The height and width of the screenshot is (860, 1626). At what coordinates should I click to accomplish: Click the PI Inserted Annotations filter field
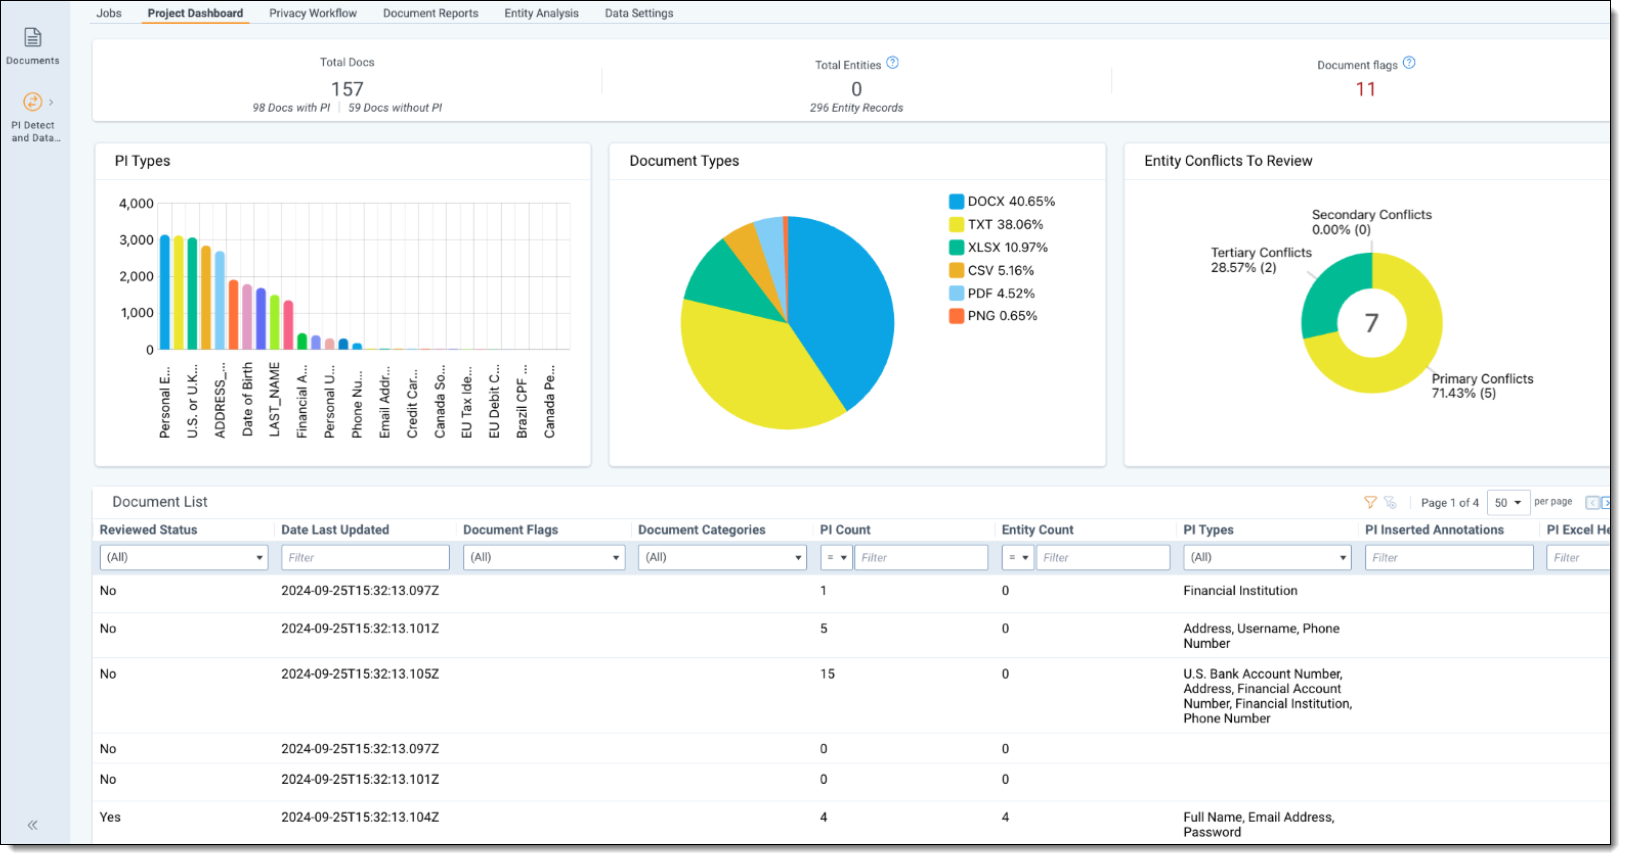[x=1449, y=557]
